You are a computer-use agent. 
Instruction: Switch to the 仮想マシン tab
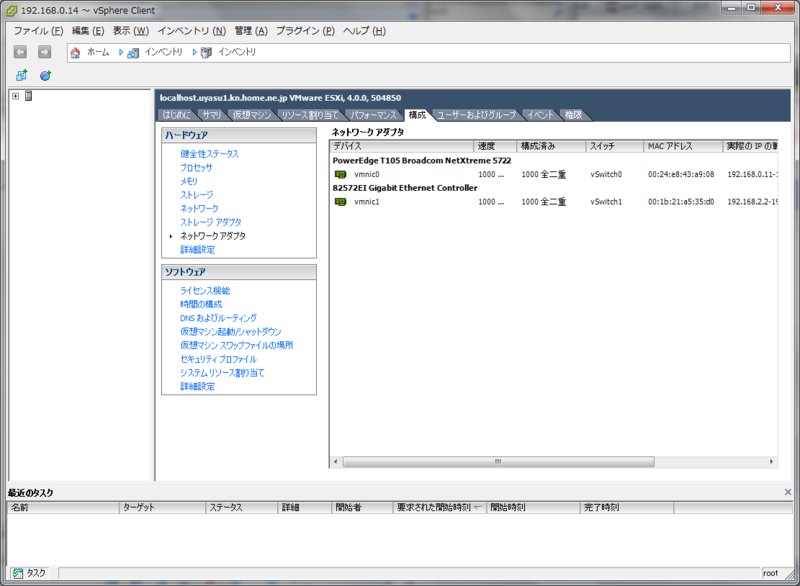coord(252,115)
